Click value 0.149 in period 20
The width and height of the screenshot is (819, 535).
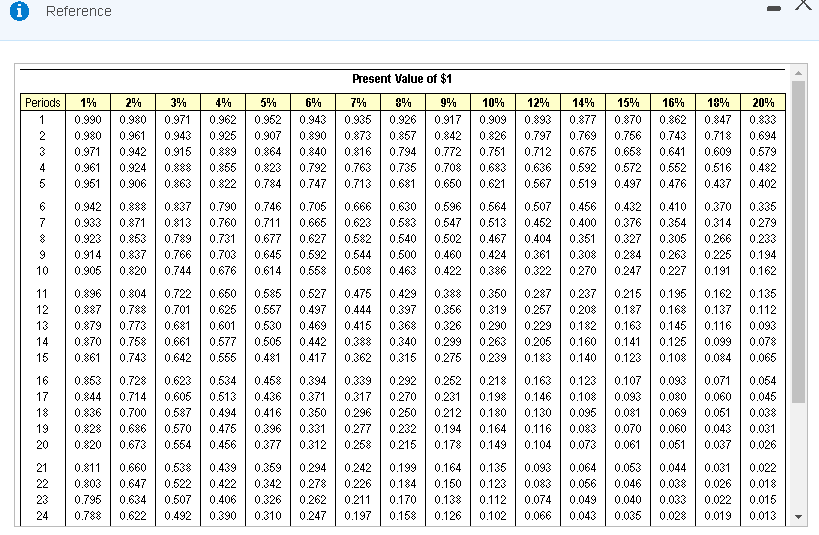(x=493, y=445)
